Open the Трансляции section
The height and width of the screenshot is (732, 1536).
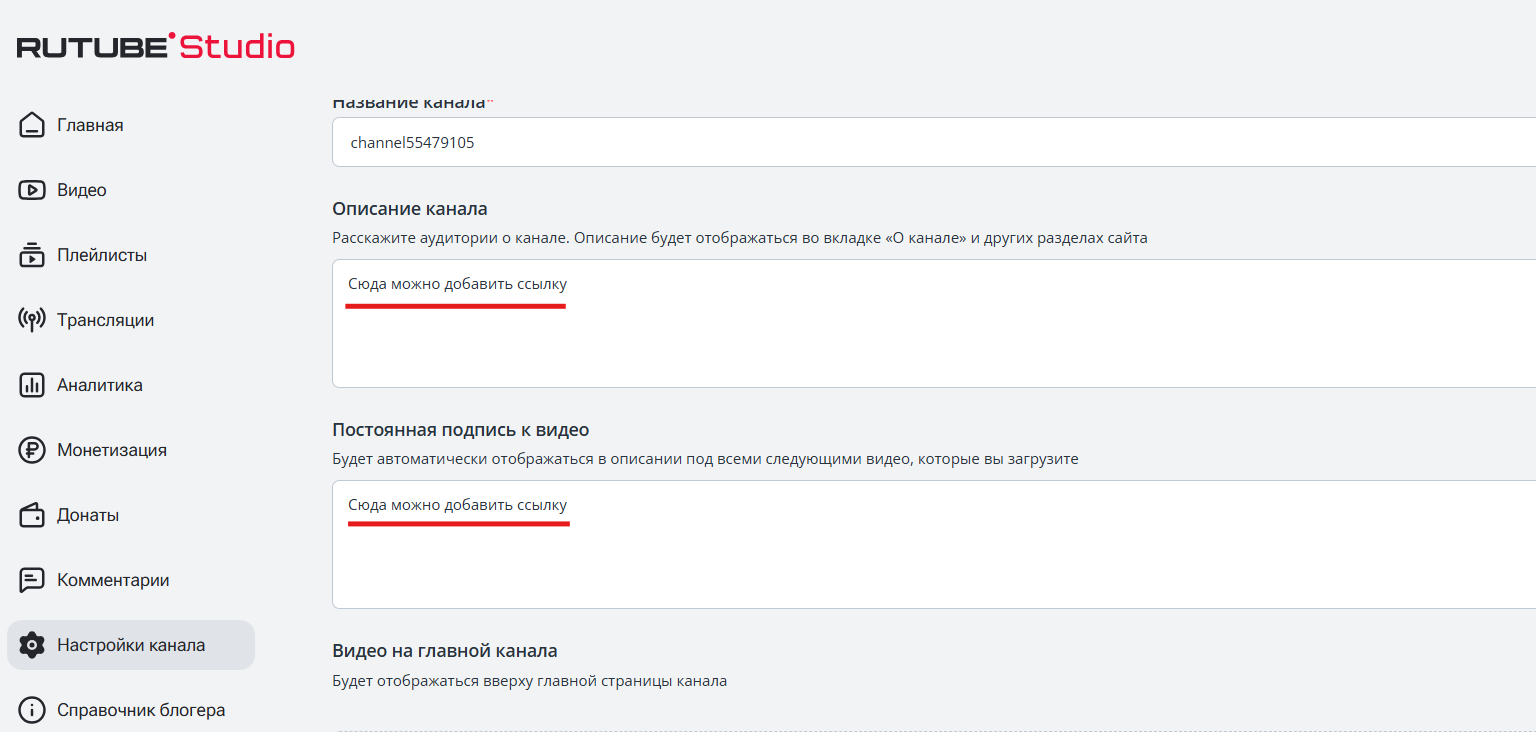tap(107, 319)
